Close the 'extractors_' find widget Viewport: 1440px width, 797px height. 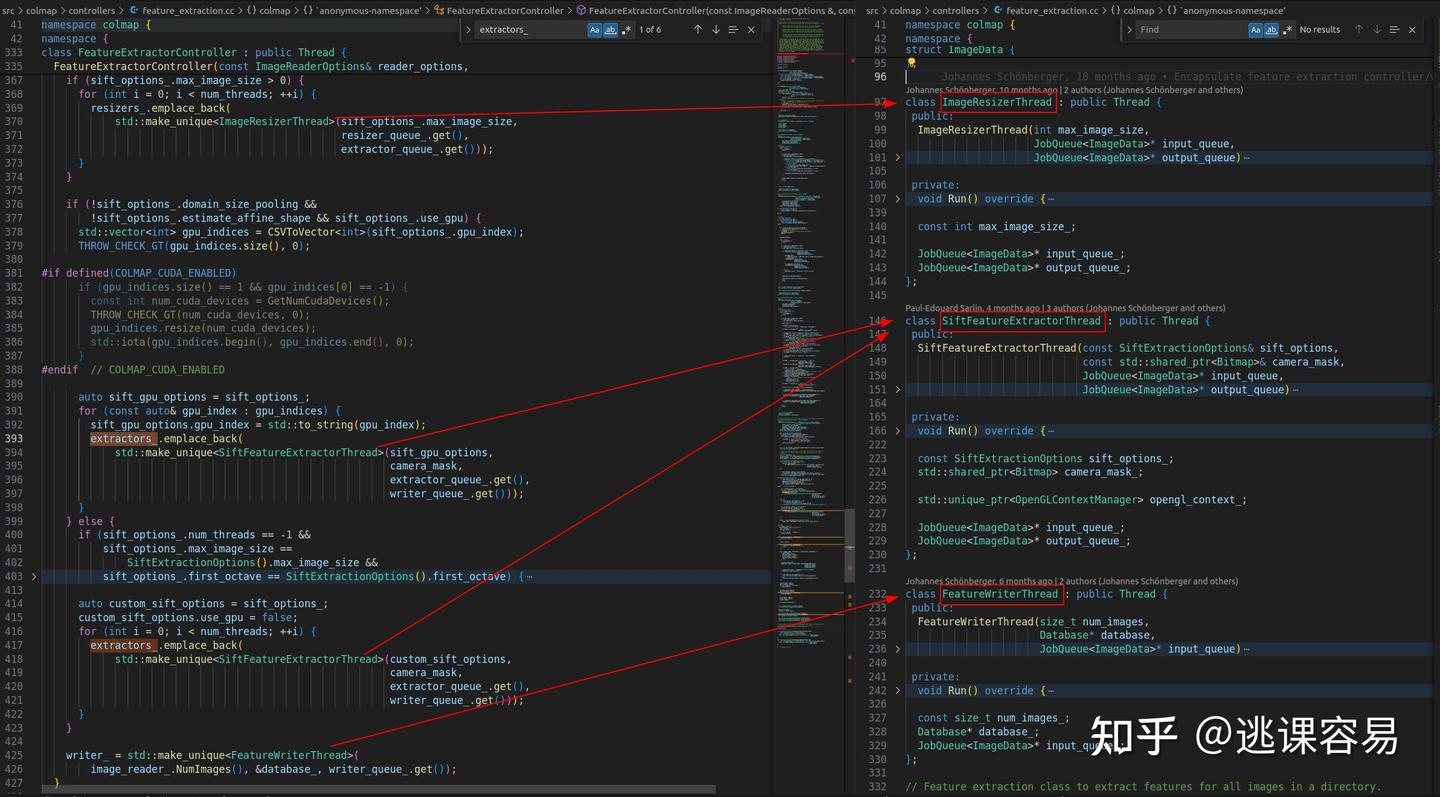(752, 30)
